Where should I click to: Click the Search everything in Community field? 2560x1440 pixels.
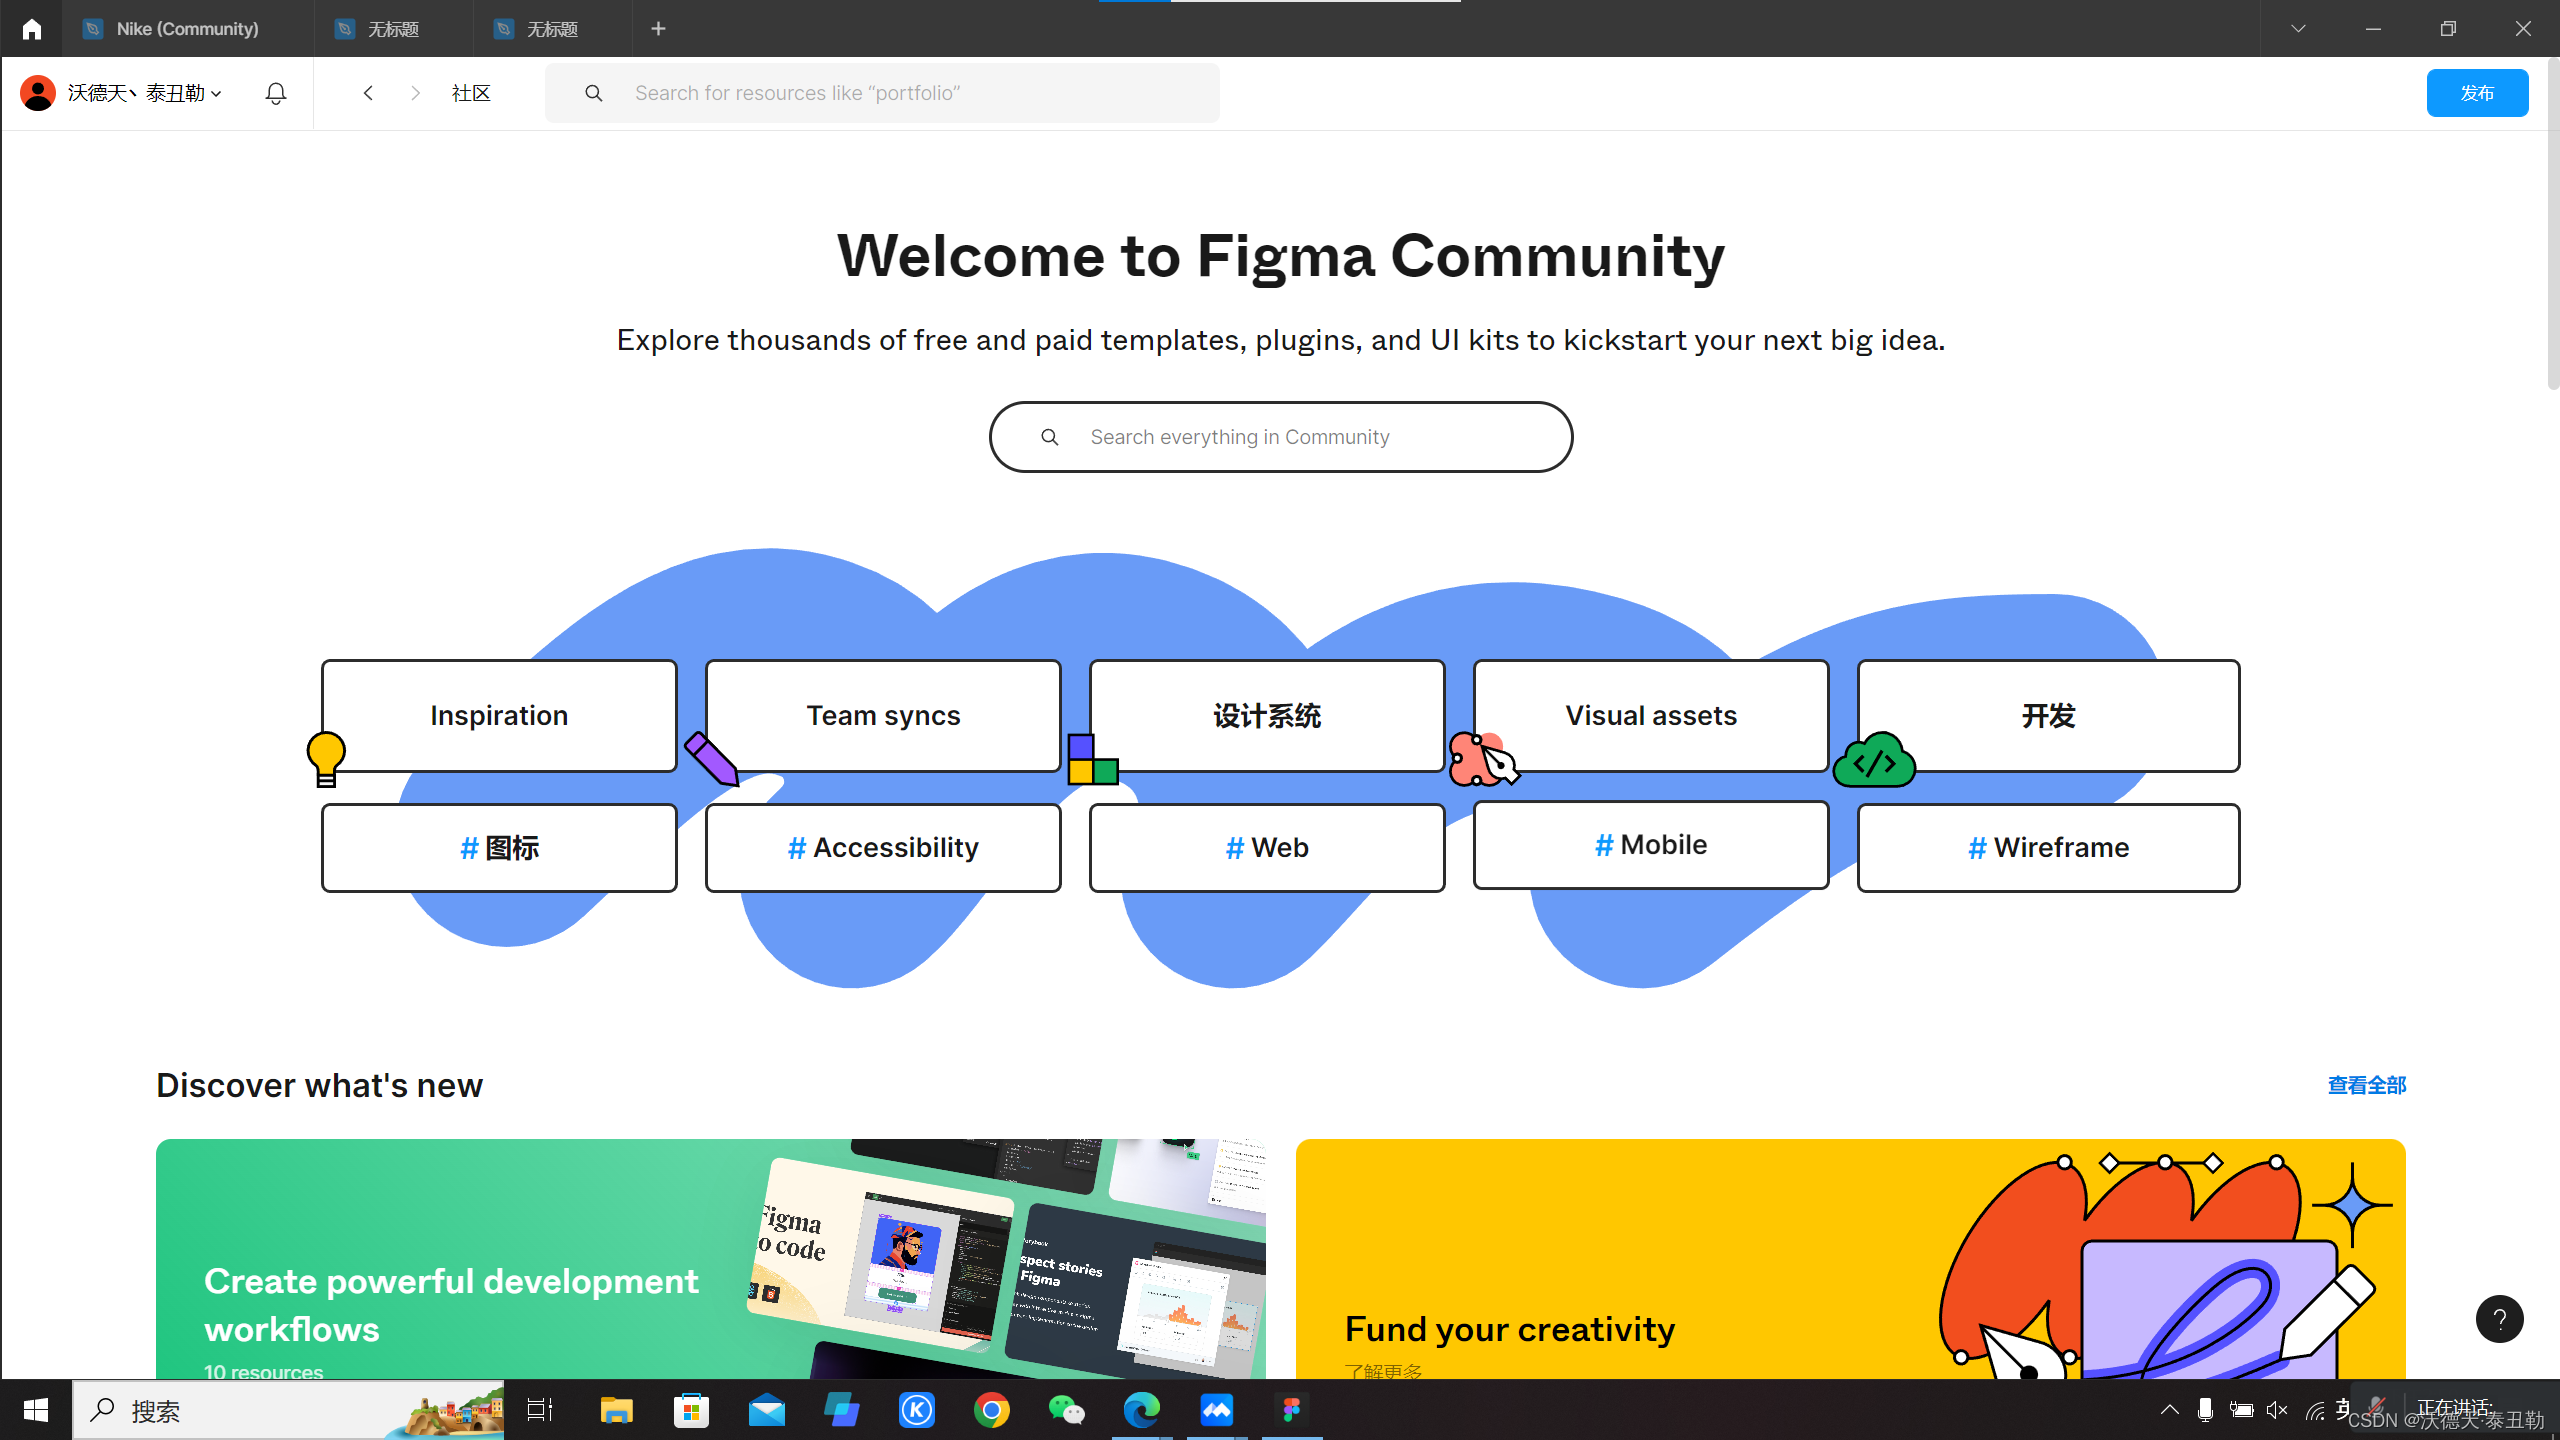pos(1280,437)
